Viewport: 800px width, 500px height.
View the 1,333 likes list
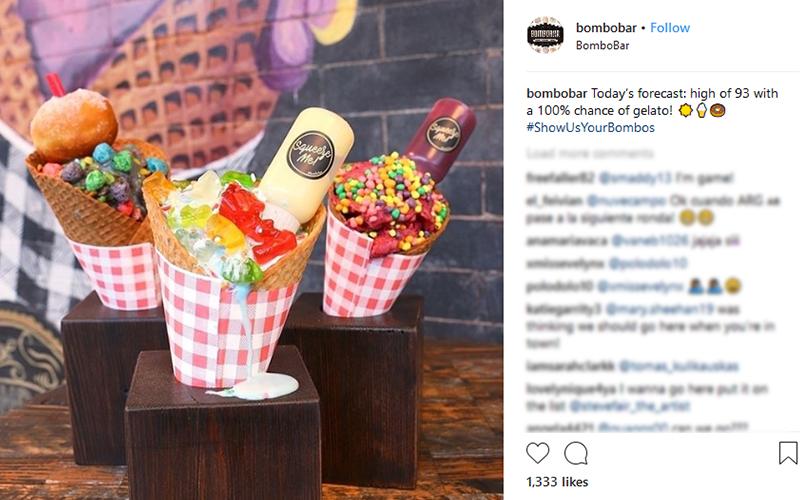[557, 482]
